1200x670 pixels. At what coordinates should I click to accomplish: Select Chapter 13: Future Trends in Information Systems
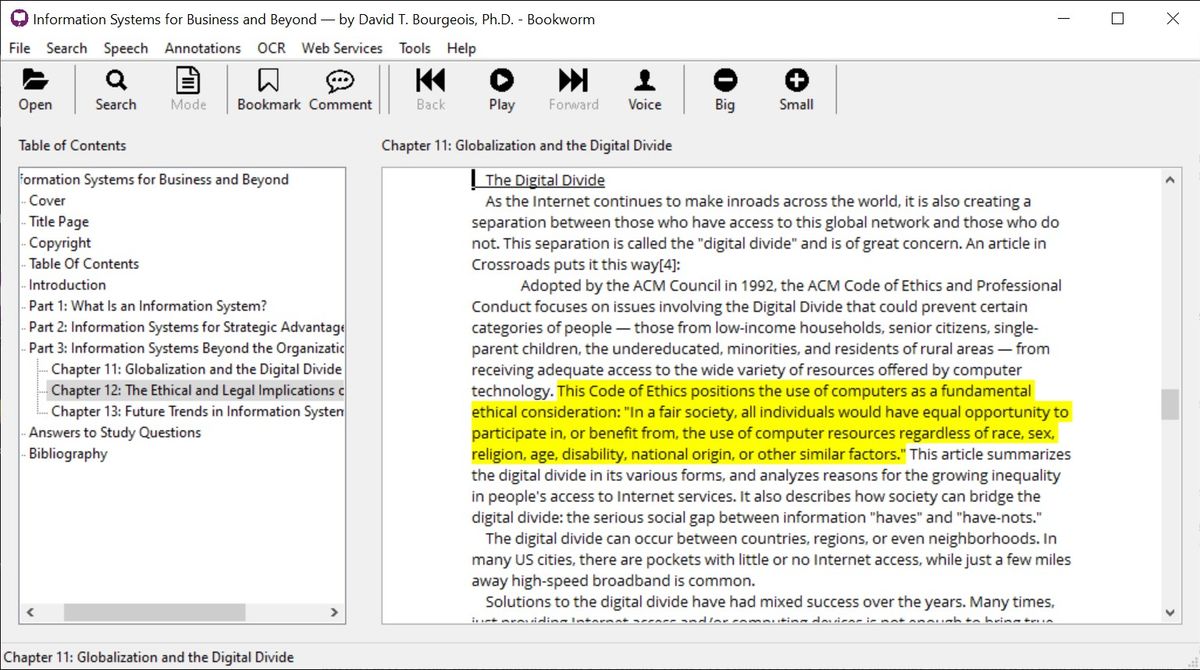195,411
